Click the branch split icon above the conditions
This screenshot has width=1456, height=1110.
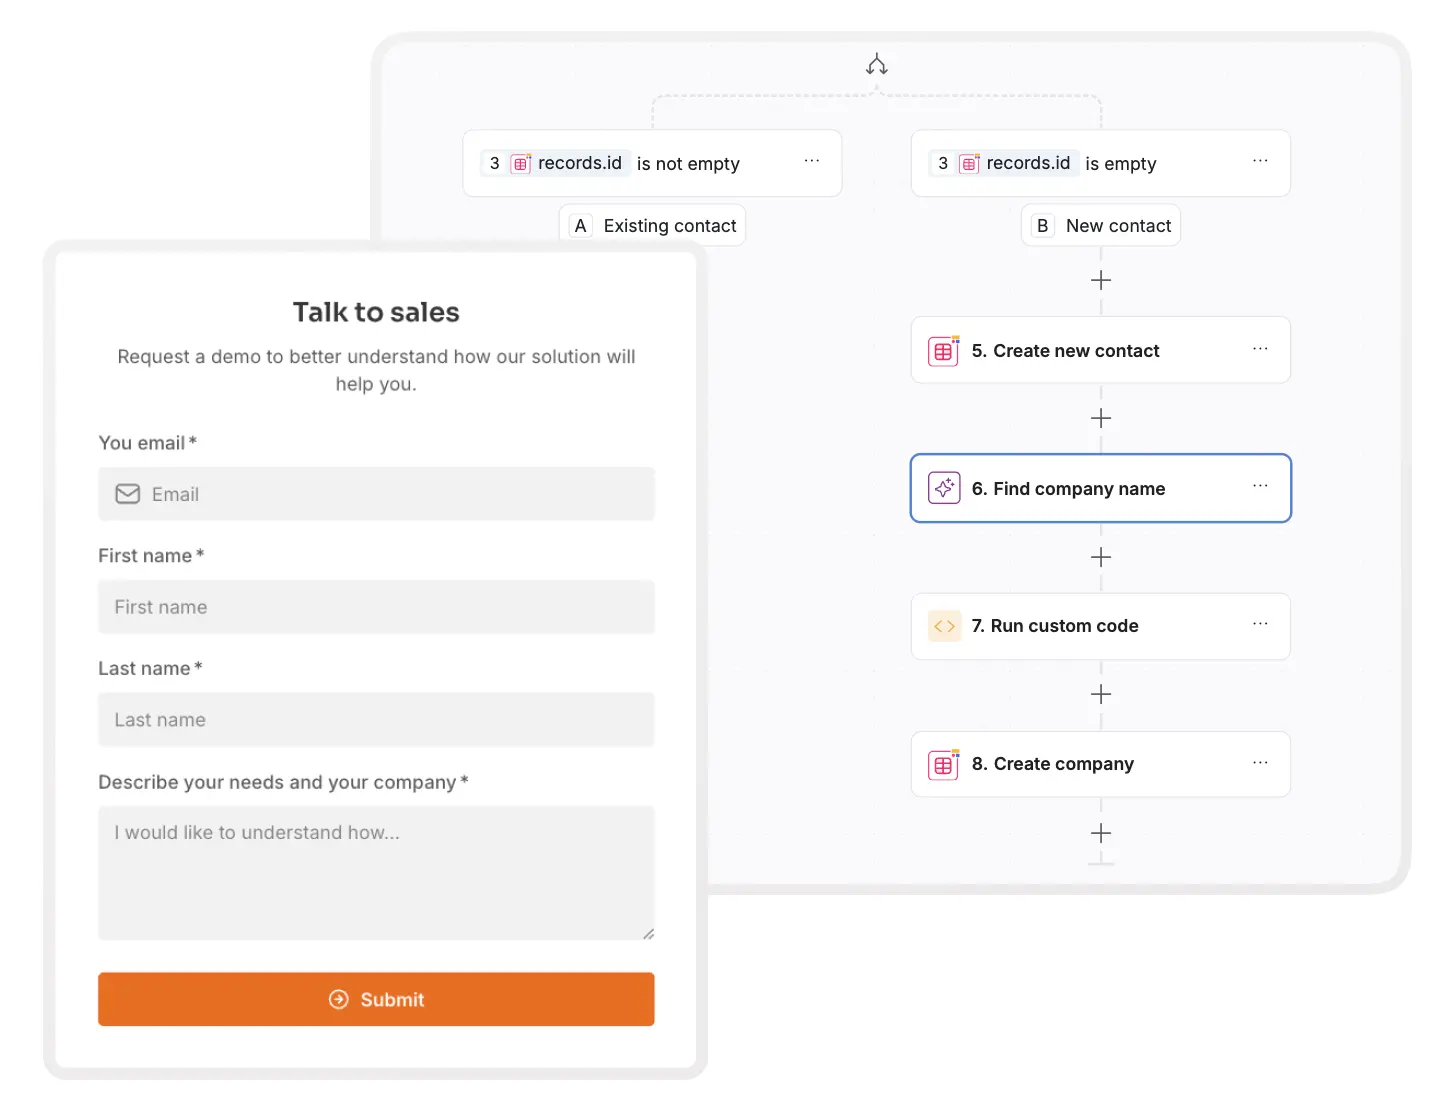coord(876,63)
